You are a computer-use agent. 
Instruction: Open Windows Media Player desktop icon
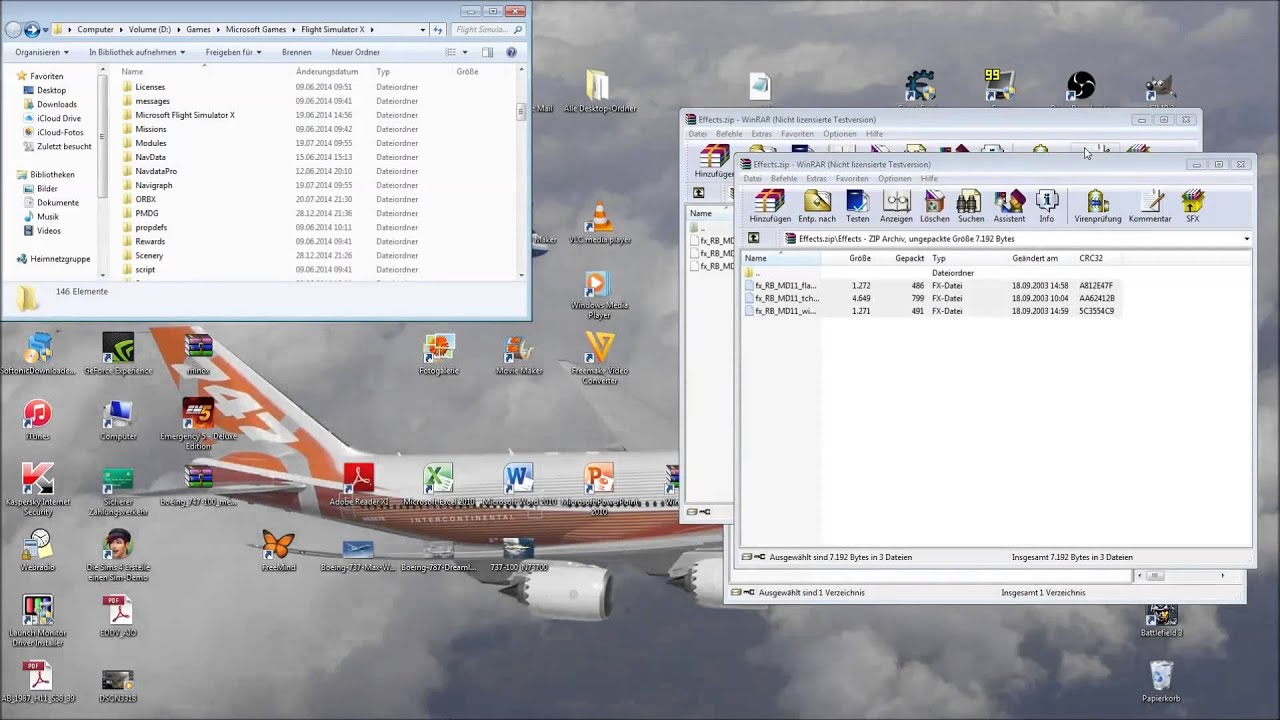[x=599, y=295]
